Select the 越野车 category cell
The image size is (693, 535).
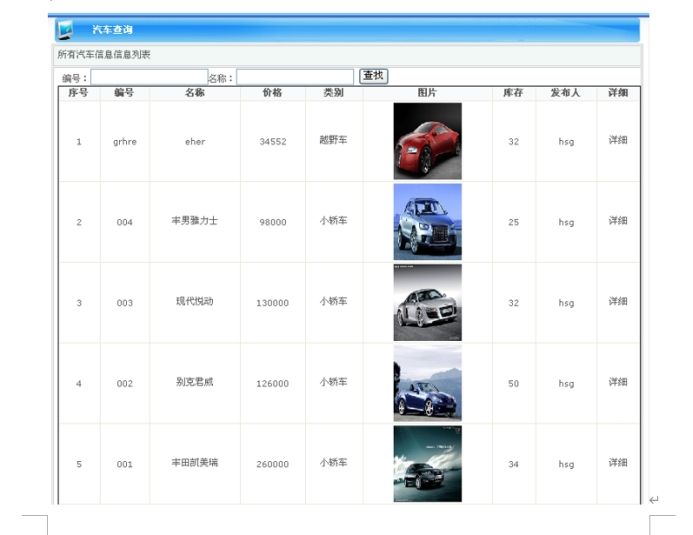pos(333,140)
